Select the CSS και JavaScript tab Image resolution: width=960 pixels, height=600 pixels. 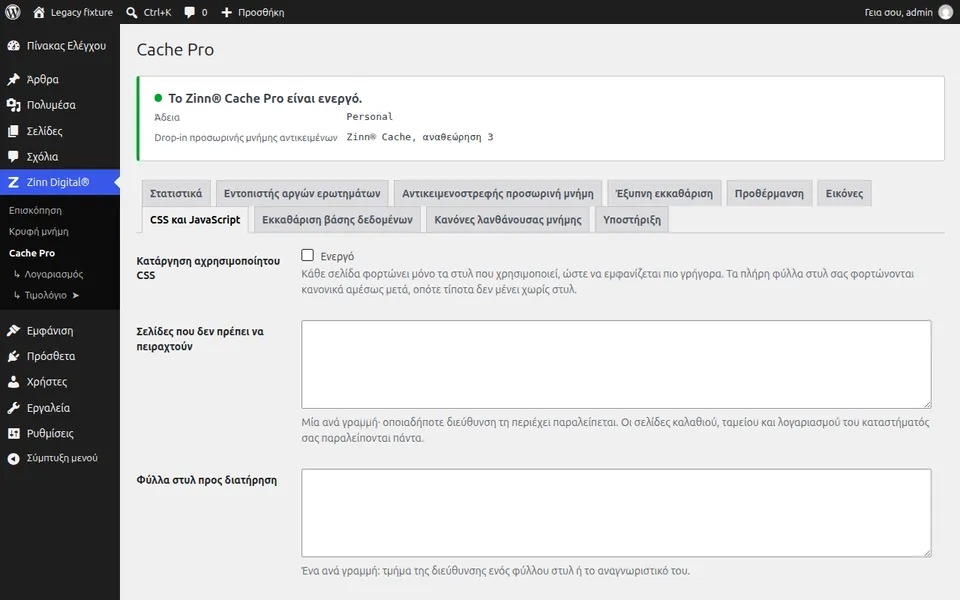tap(195, 220)
